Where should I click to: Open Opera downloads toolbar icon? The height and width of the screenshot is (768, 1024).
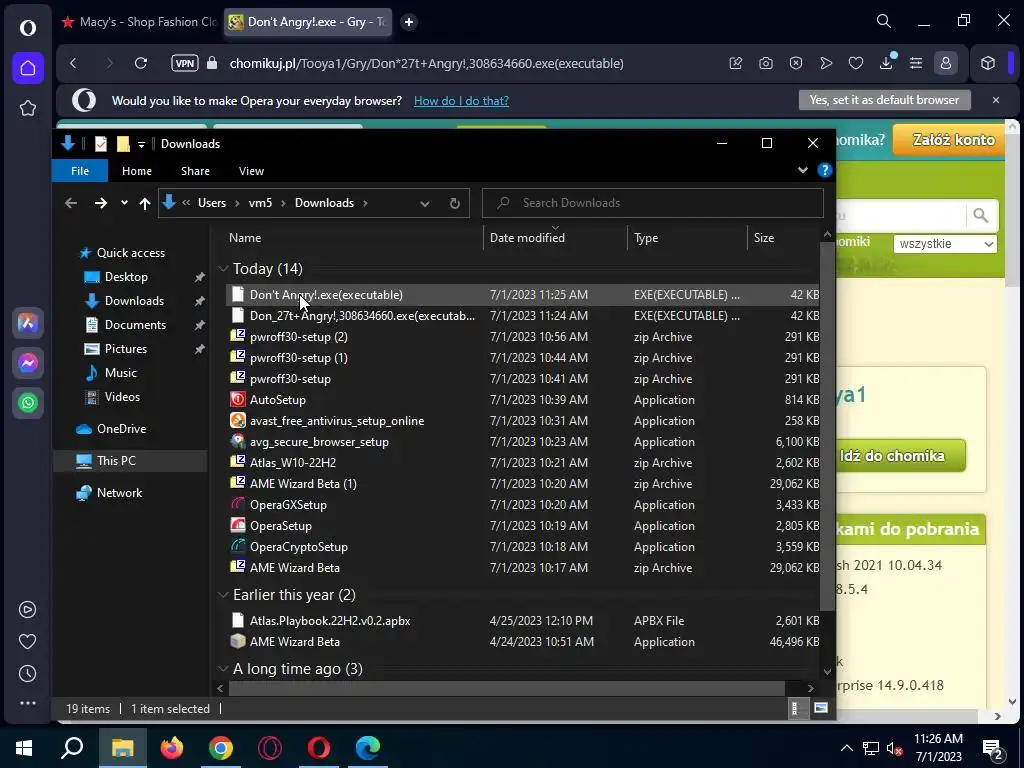point(886,63)
